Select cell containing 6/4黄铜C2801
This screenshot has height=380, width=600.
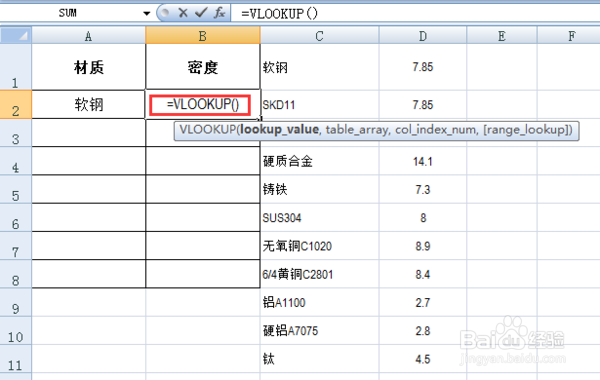pos(320,274)
